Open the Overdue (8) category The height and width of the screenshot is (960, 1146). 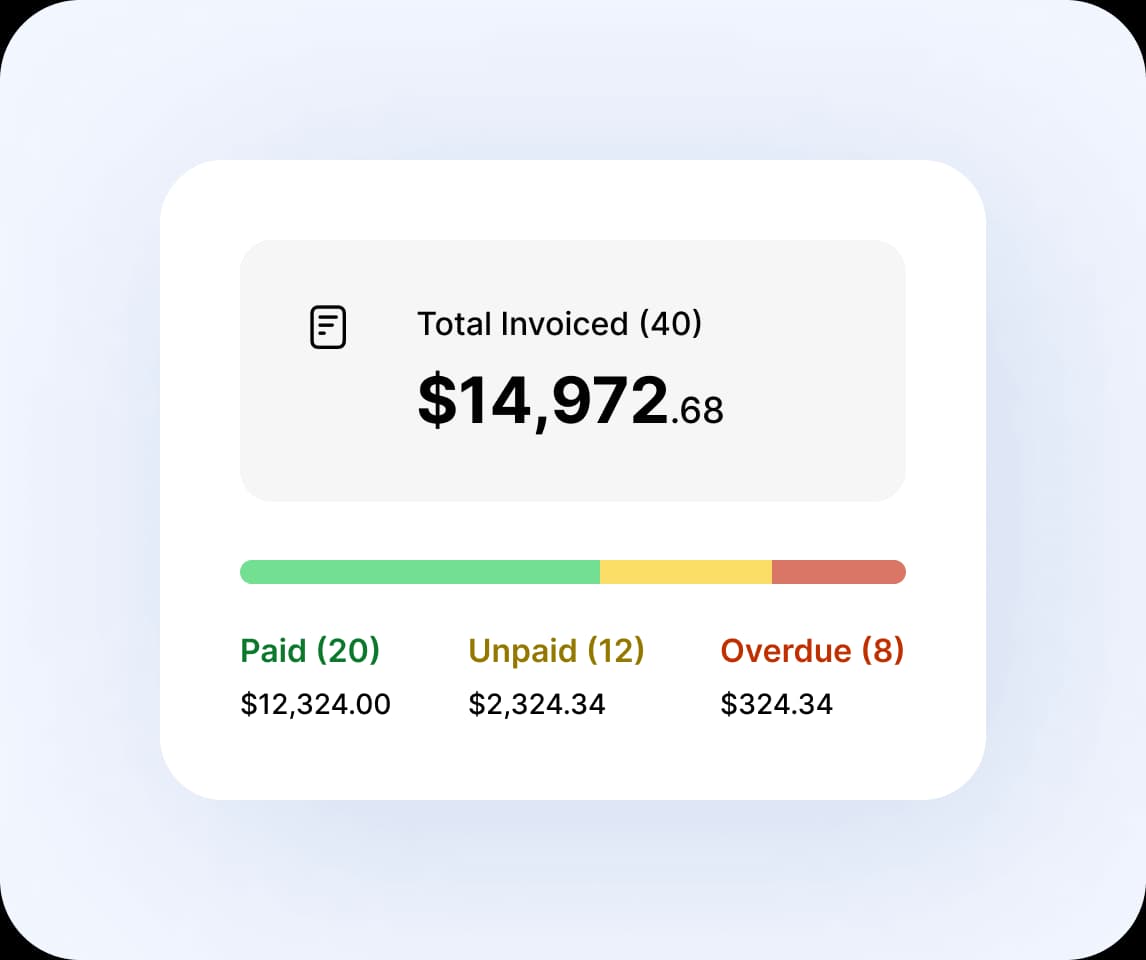(812, 651)
